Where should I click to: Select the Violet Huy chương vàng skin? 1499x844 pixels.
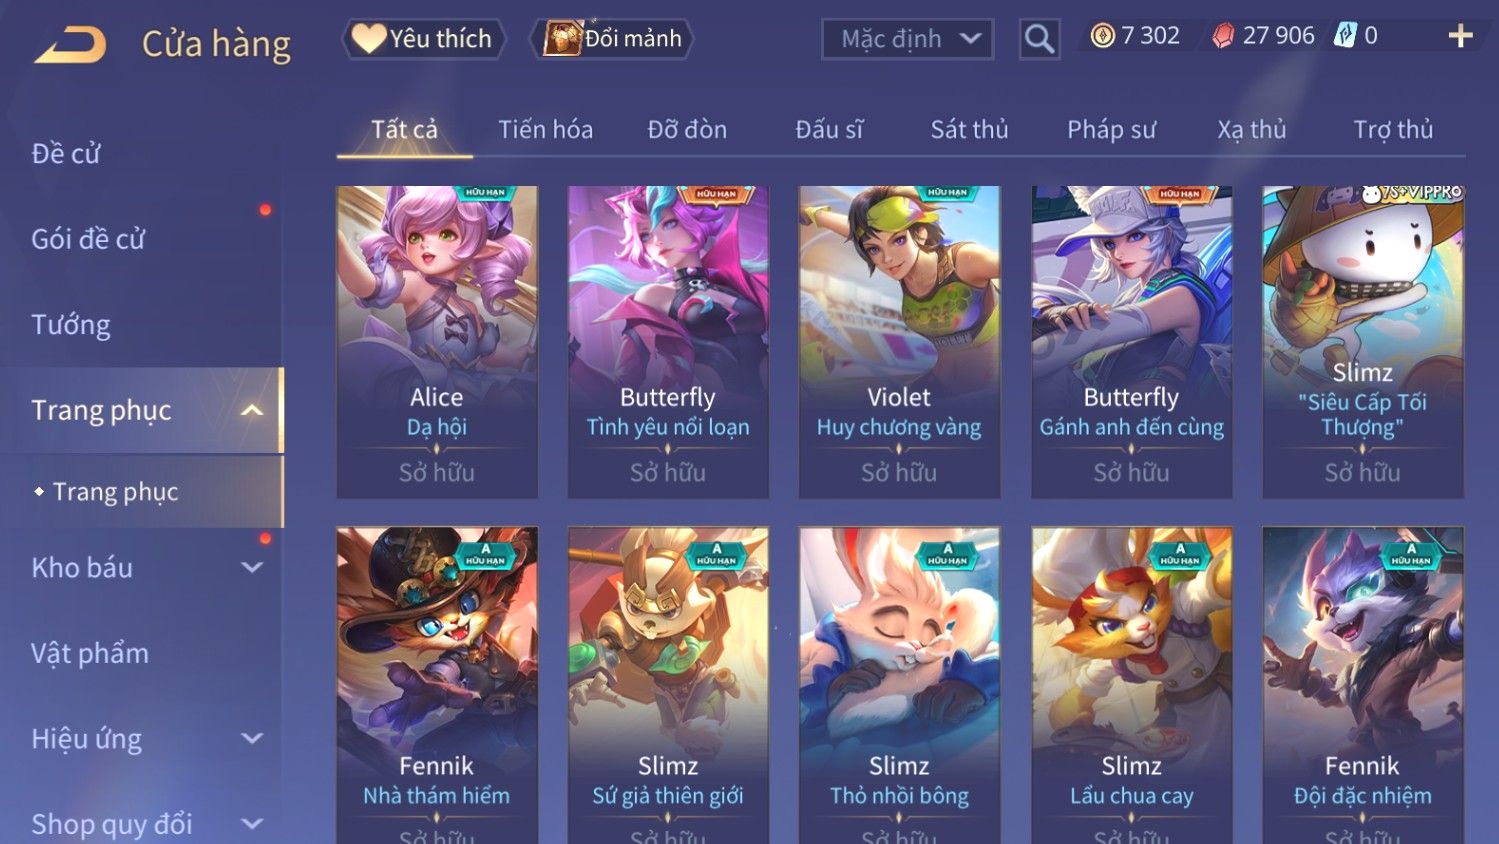coord(899,342)
